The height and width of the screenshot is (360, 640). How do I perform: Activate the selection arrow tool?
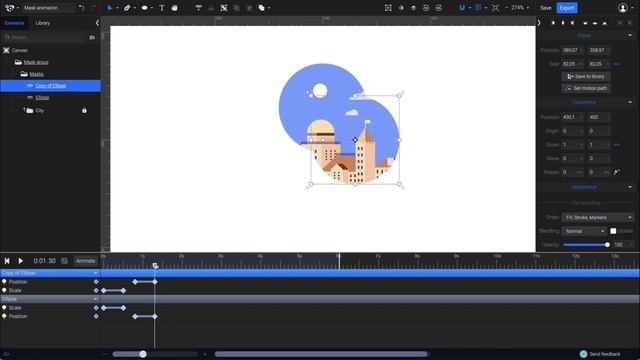point(110,8)
